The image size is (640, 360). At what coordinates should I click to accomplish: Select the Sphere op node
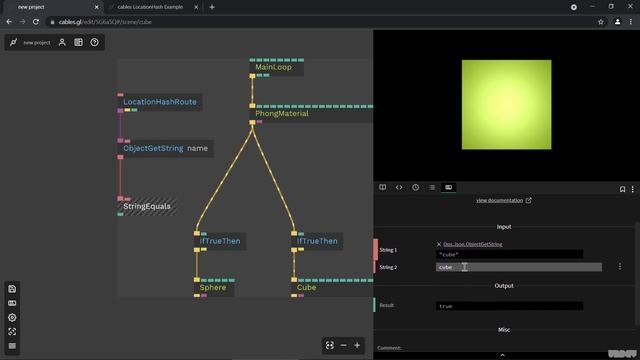pos(214,288)
